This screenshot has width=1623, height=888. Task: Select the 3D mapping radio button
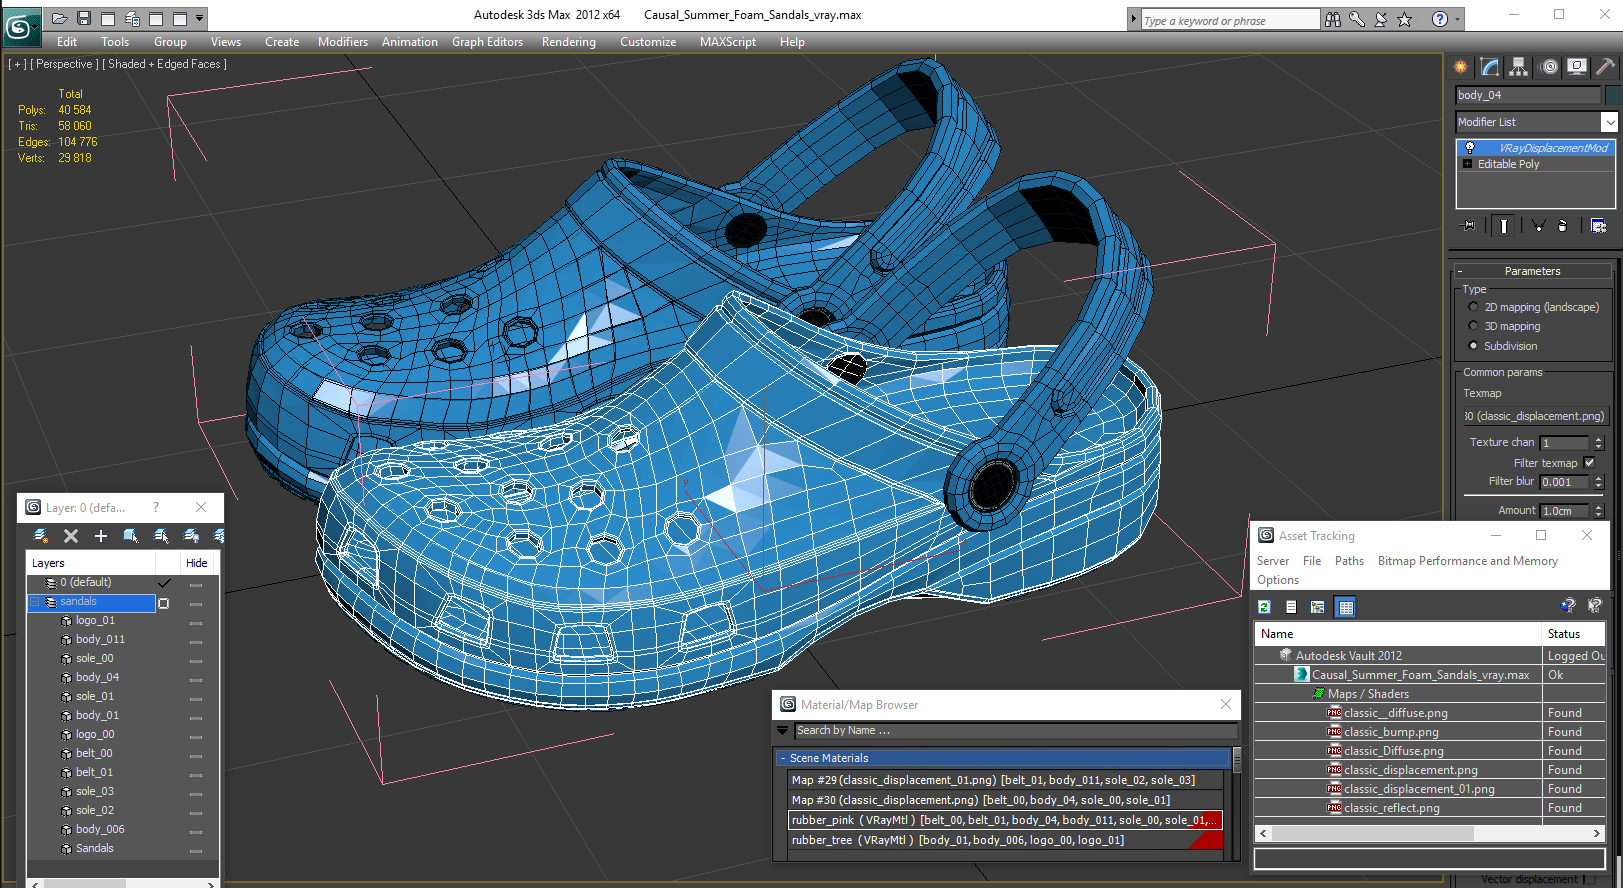tap(1473, 326)
